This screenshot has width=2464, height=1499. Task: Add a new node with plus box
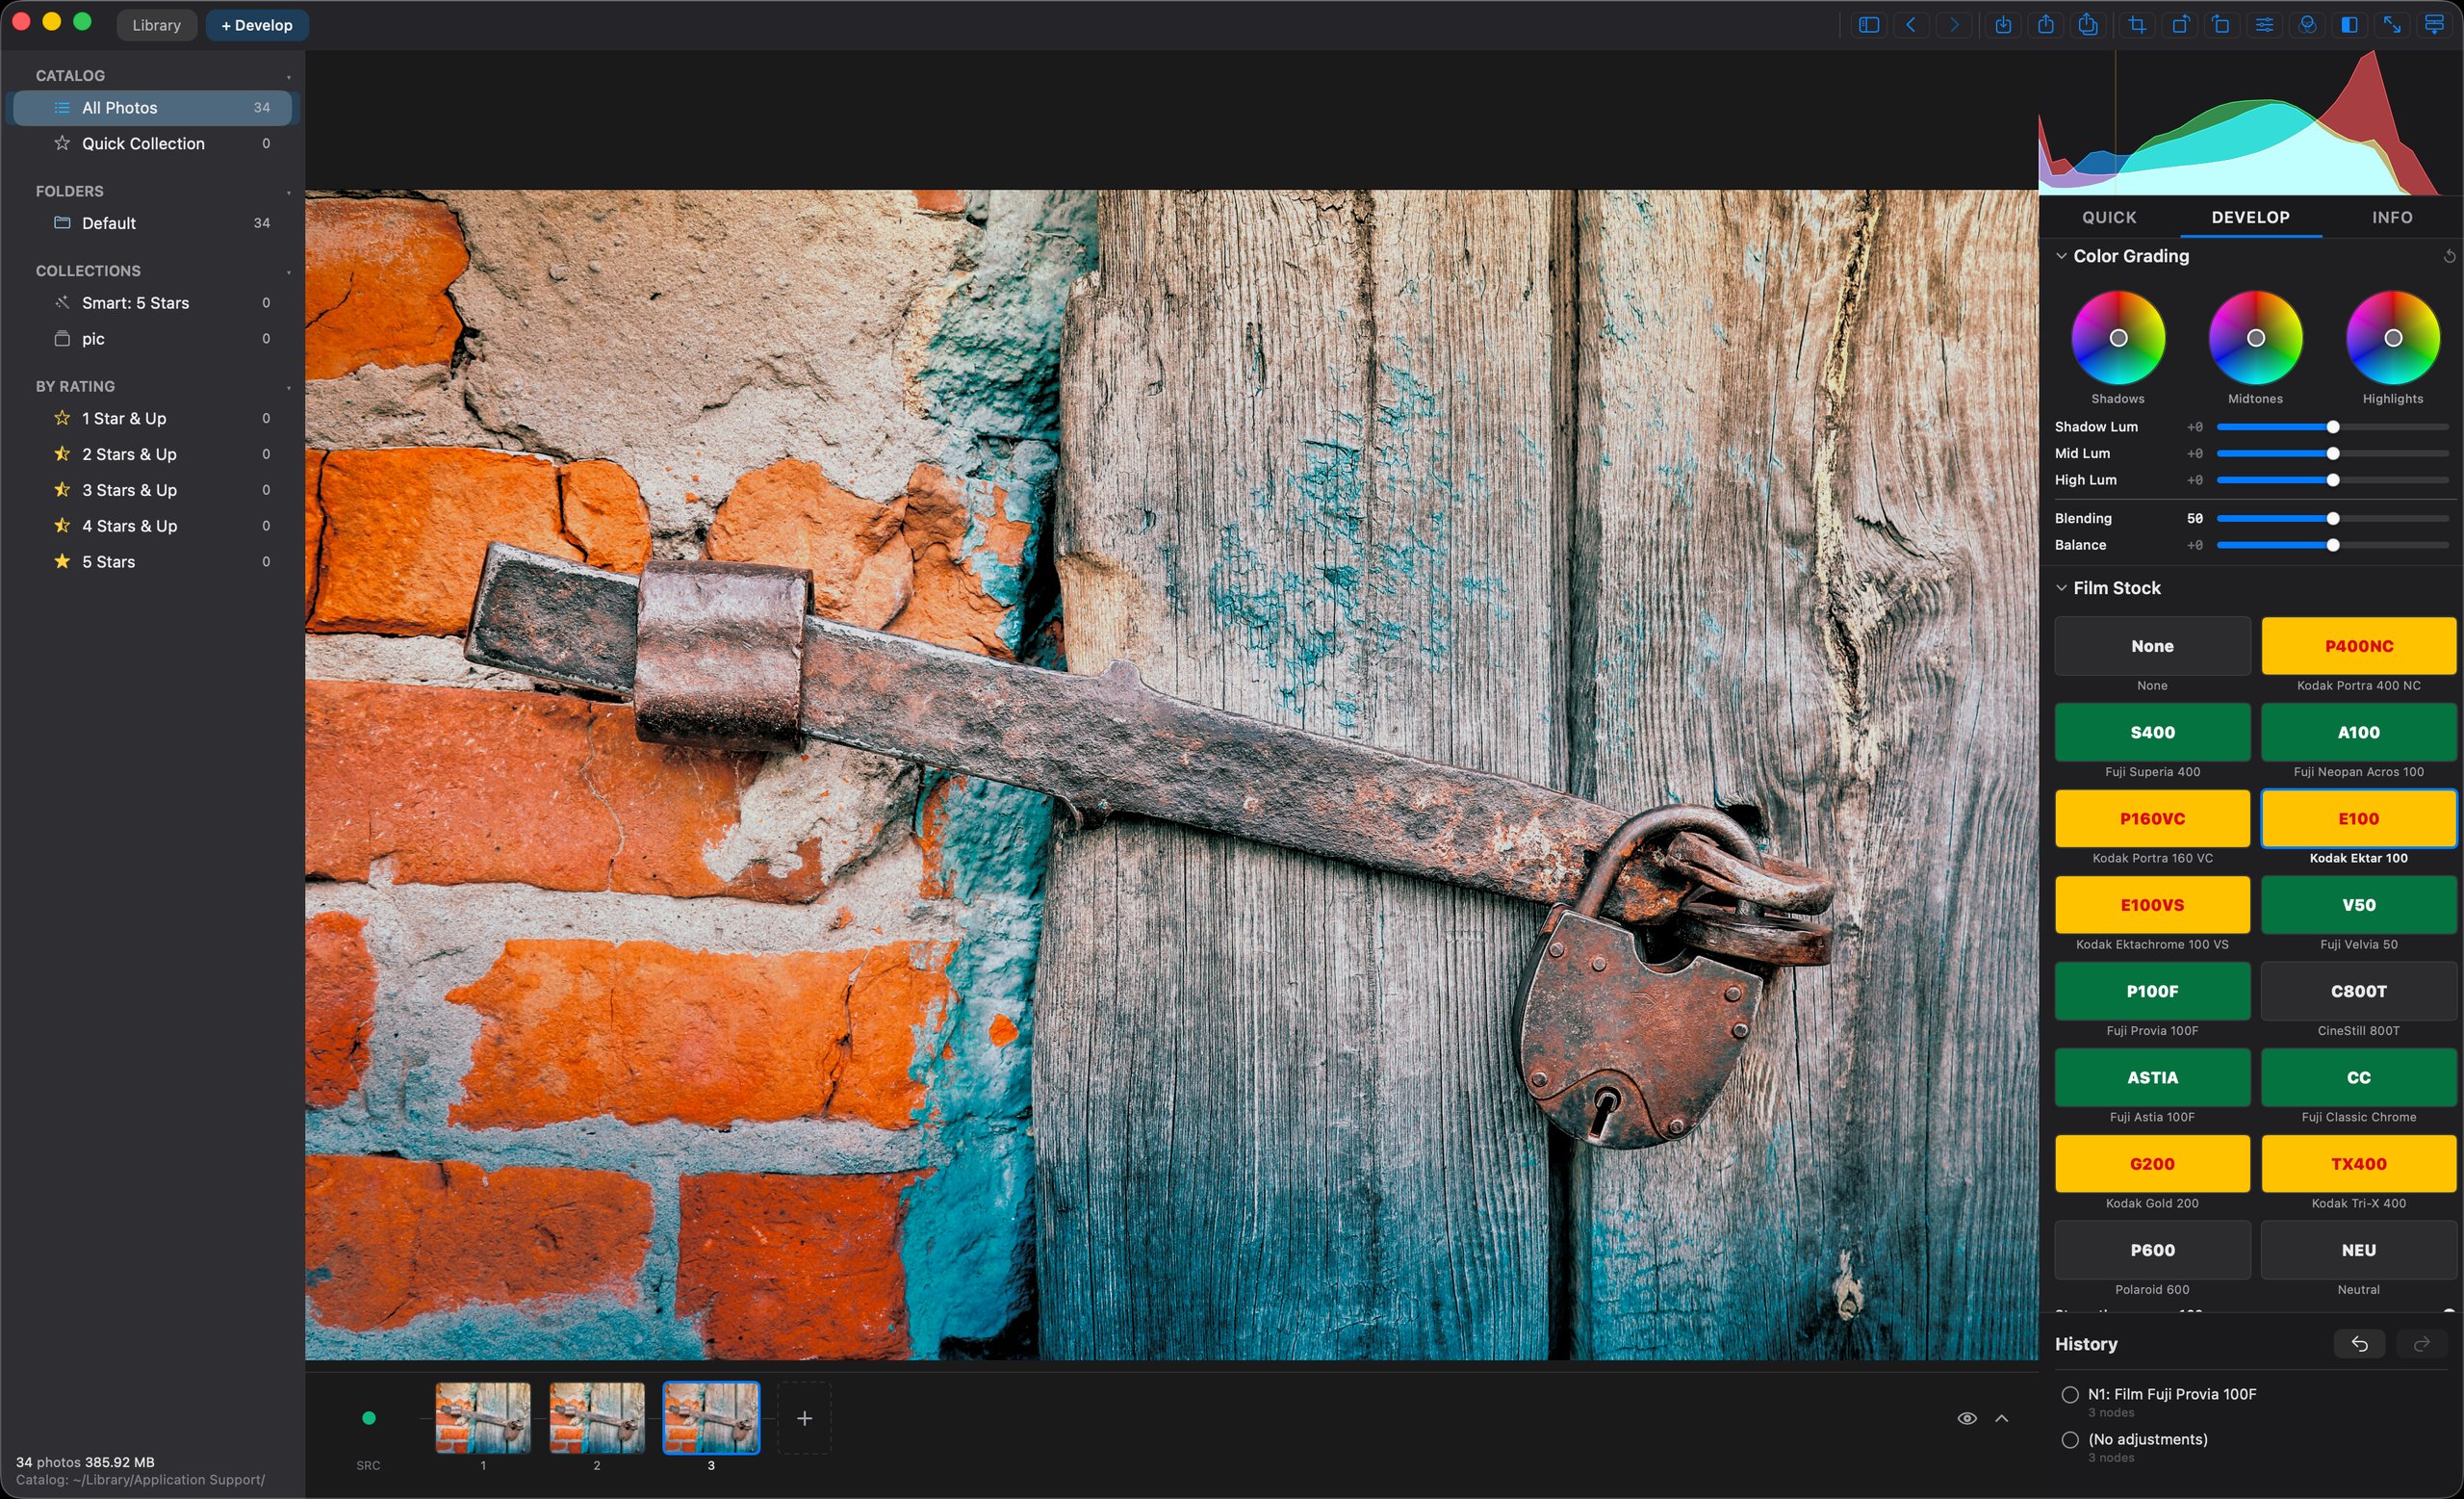tap(804, 1418)
